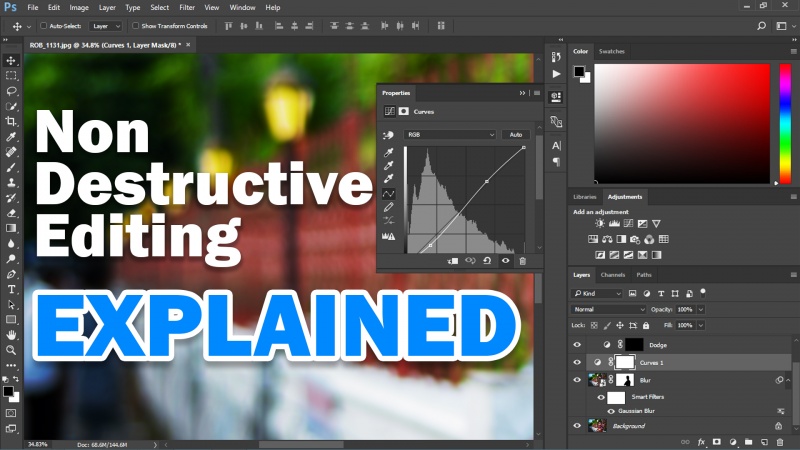Toggle Curves adjustment visibility in Properties
Image resolution: width=800 pixels, height=450 pixels.
point(505,261)
